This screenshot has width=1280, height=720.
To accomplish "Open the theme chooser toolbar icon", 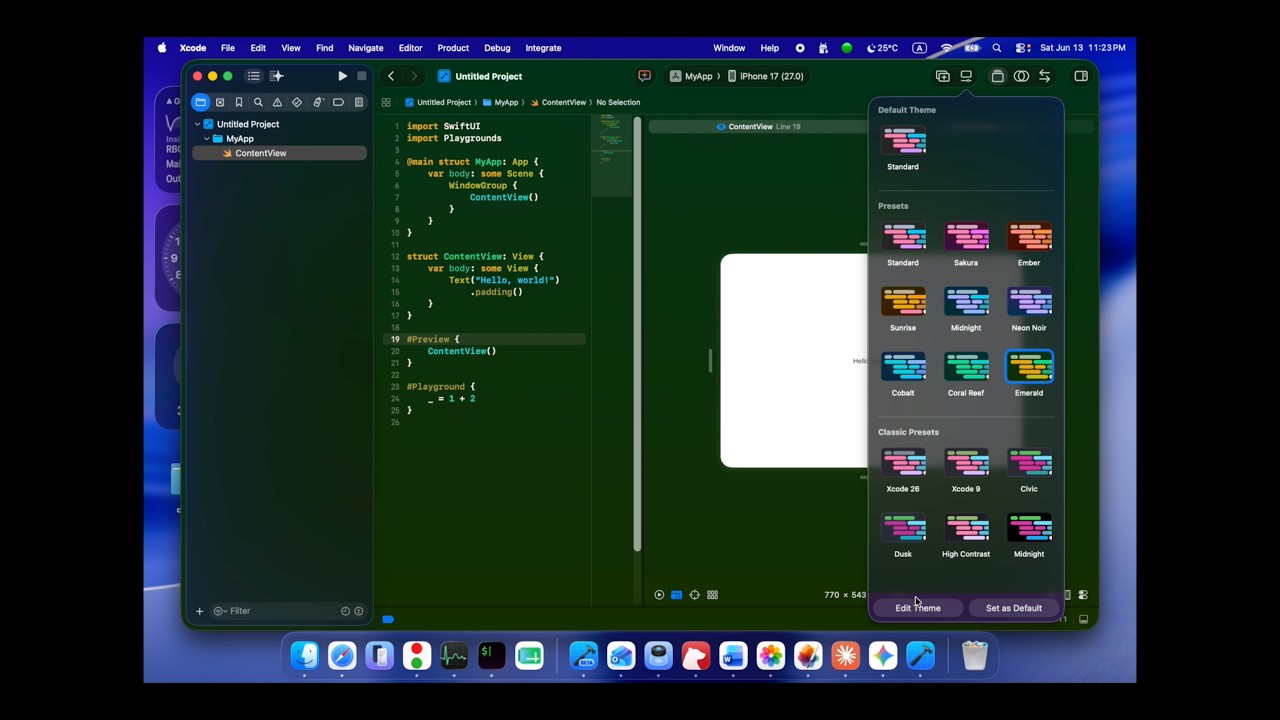I will pos(966,76).
